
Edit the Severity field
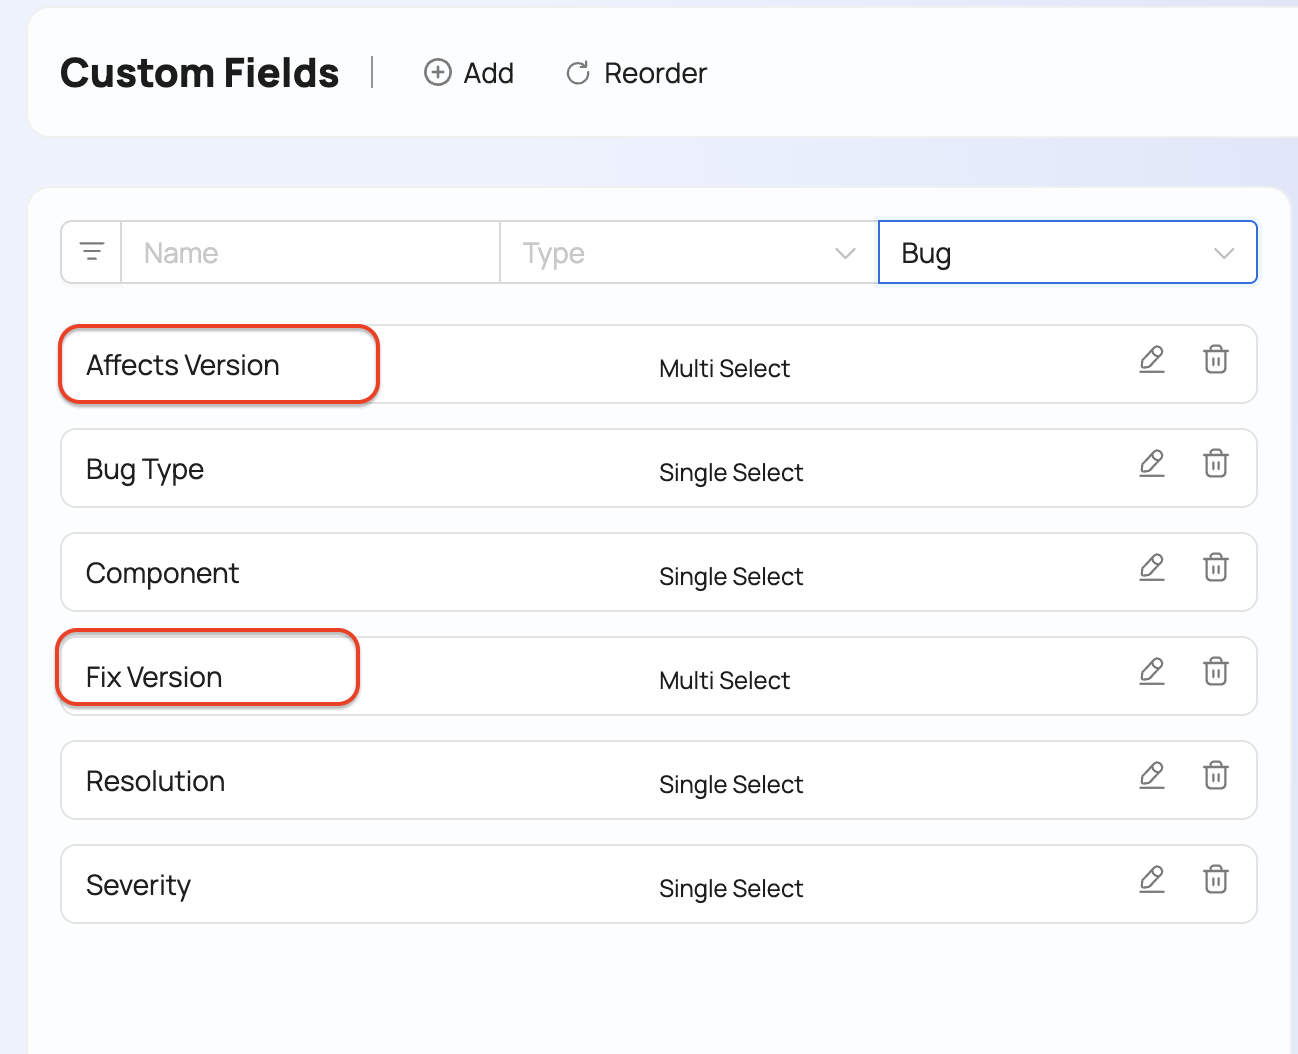(1152, 880)
